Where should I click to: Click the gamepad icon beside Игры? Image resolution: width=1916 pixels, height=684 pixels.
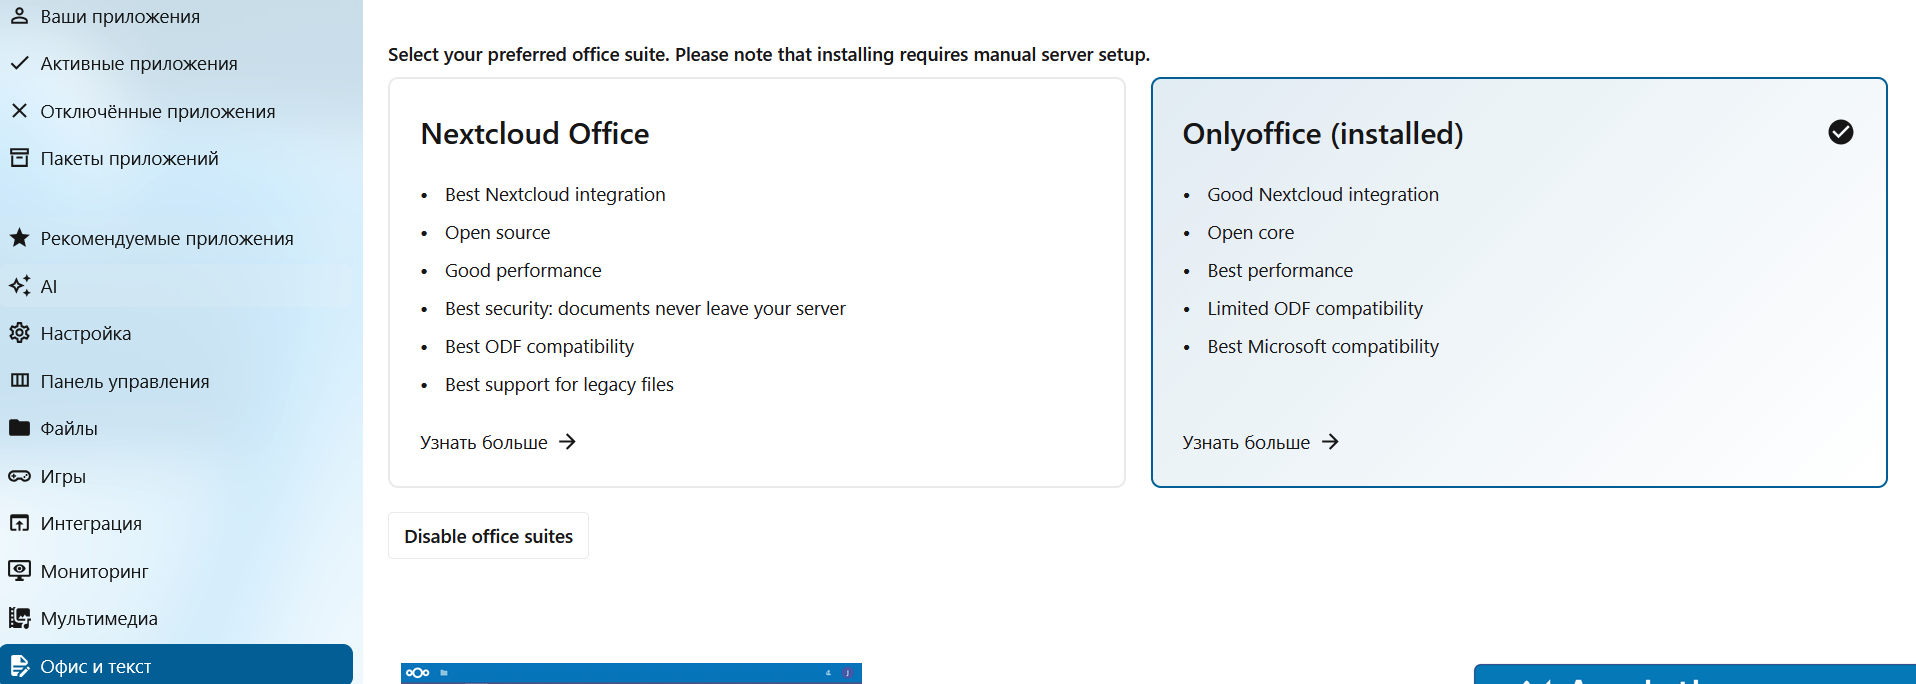pos(19,476)
